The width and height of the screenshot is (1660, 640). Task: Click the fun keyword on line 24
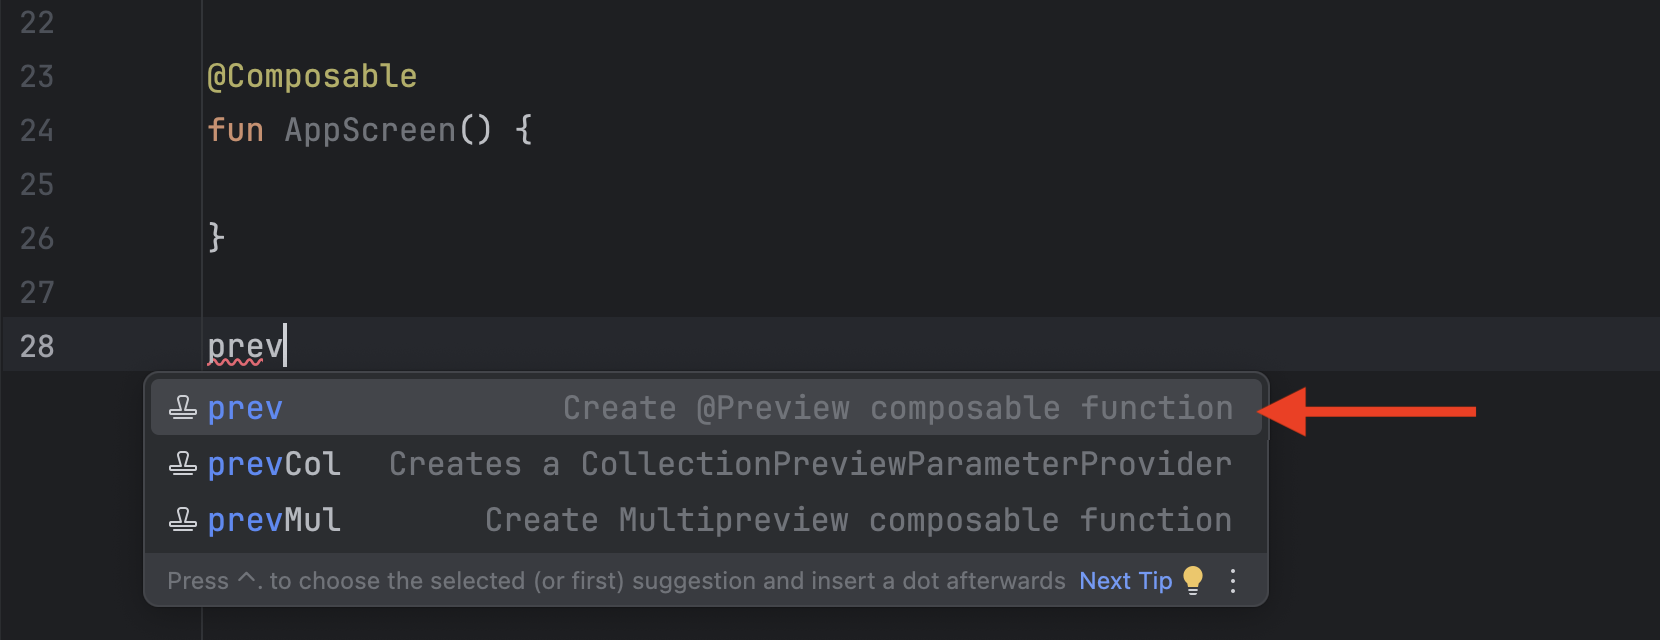[235, 130]
